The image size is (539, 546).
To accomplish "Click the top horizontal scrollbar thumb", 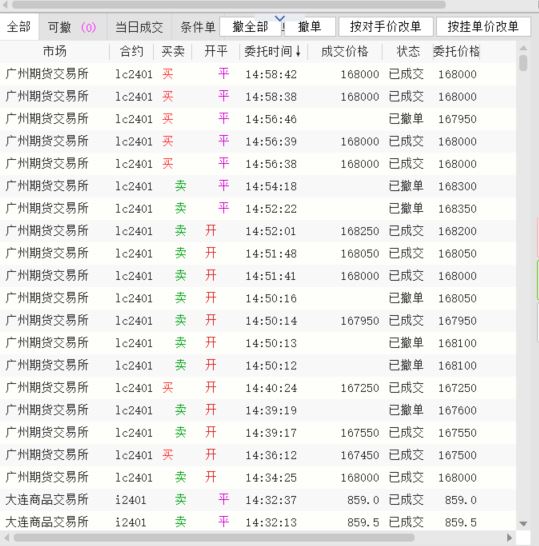I will [x=229, y=5].
